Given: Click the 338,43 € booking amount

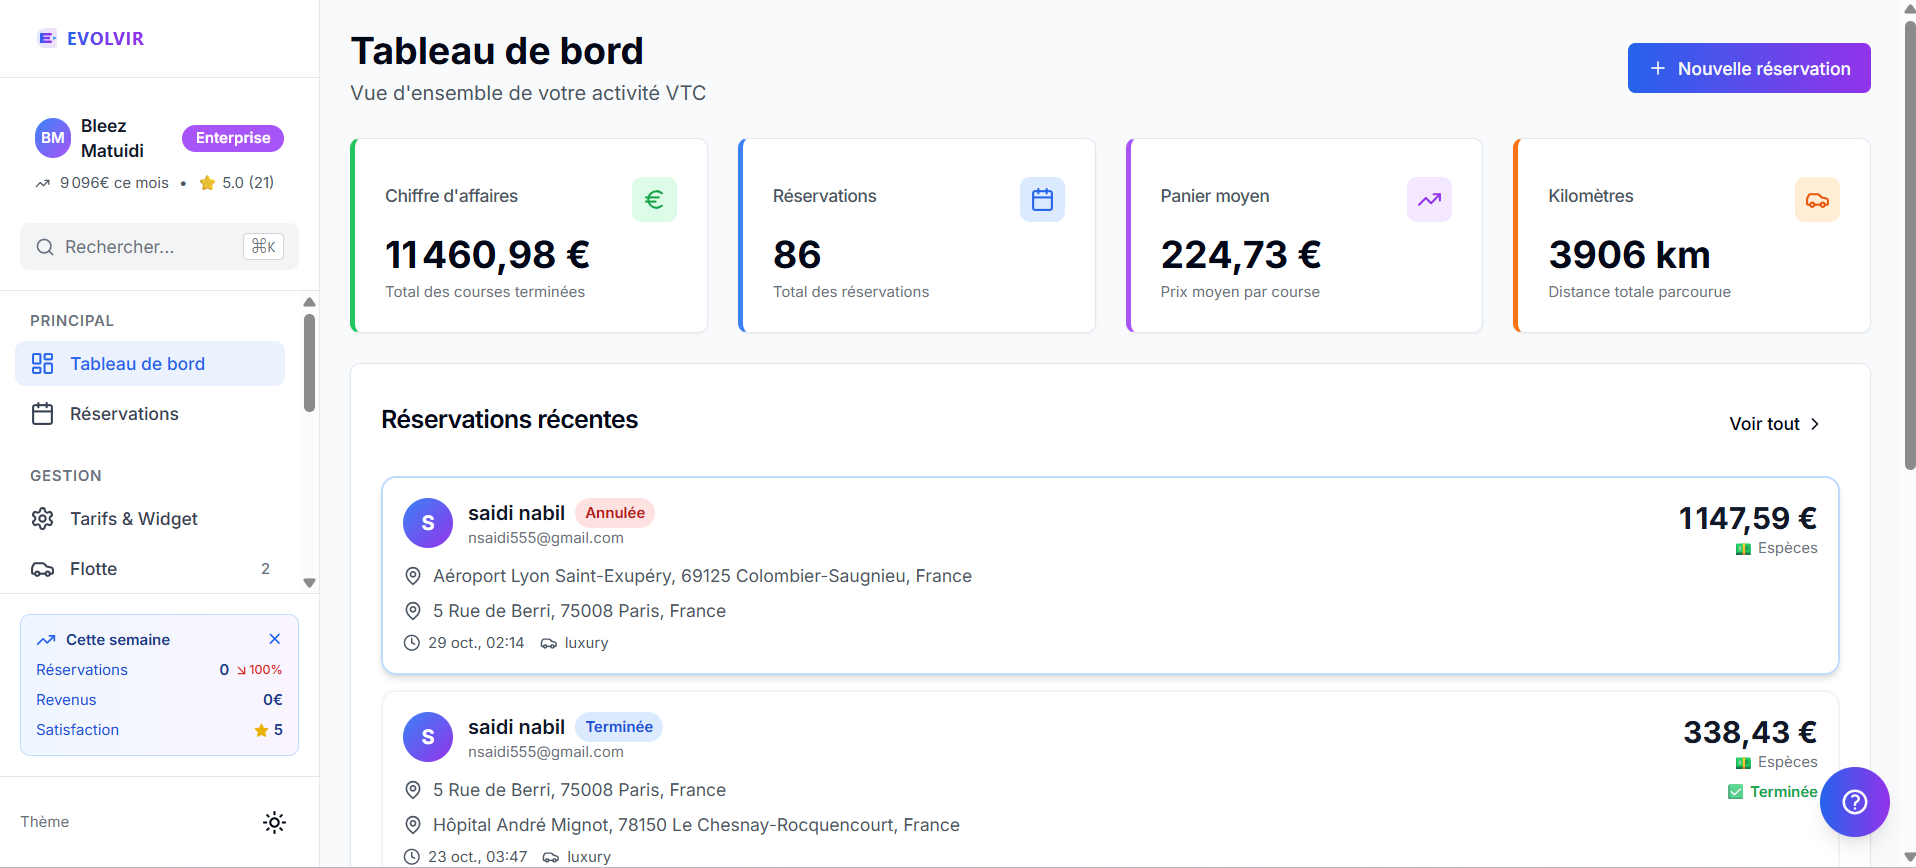Looking at the screenshot, I should [x=1750, y=732].
